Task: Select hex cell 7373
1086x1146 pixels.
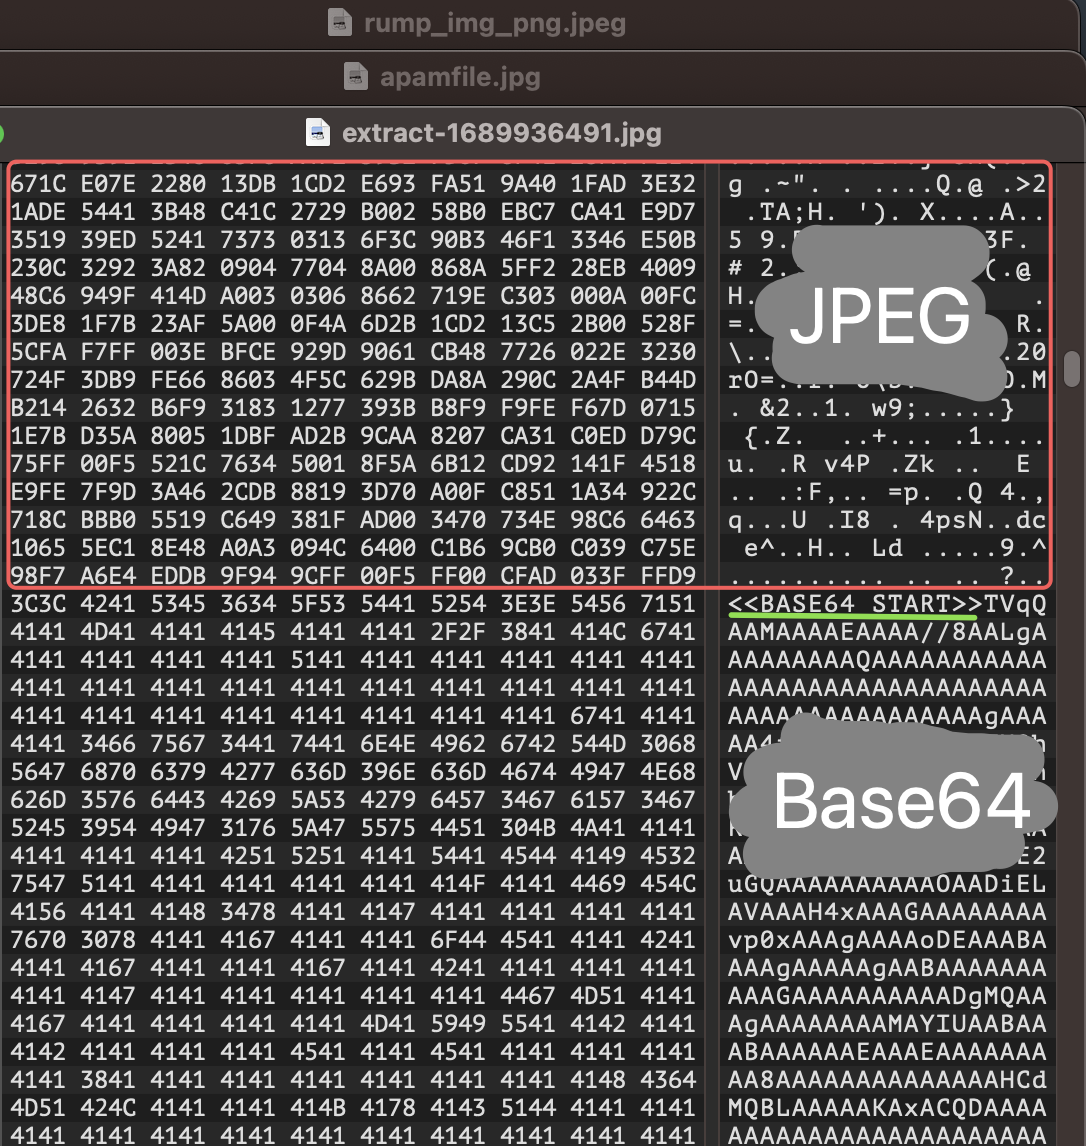Action: (x=248, y=240)
